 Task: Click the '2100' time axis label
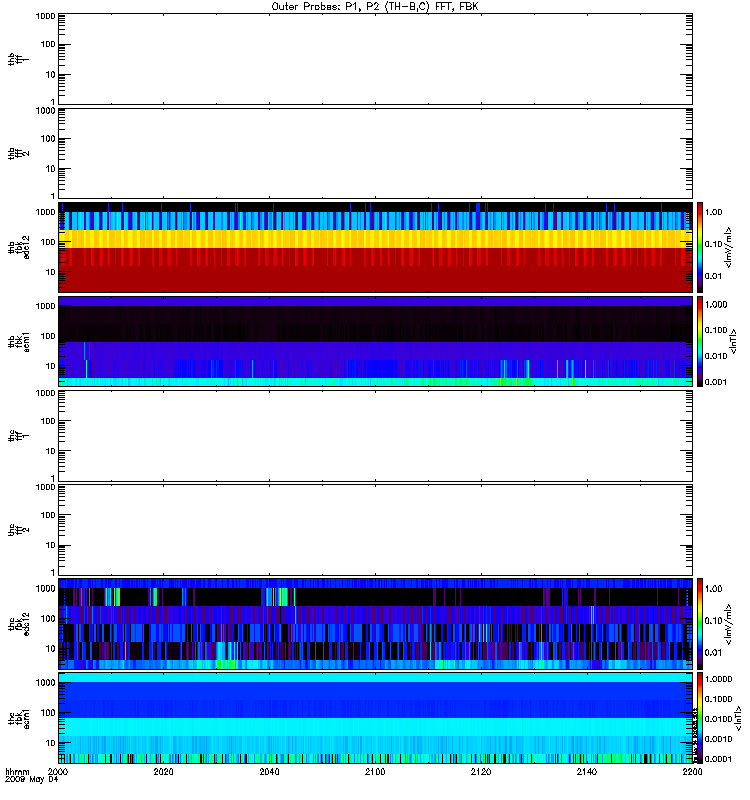pos(375,771)
